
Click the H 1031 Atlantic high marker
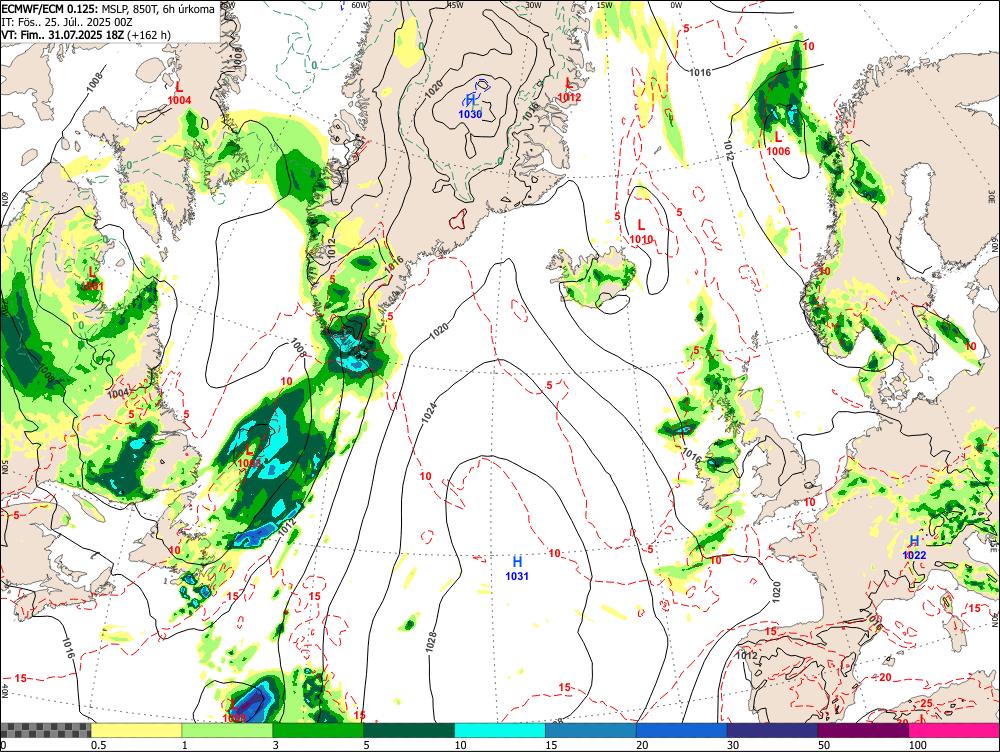pos(517,568)
